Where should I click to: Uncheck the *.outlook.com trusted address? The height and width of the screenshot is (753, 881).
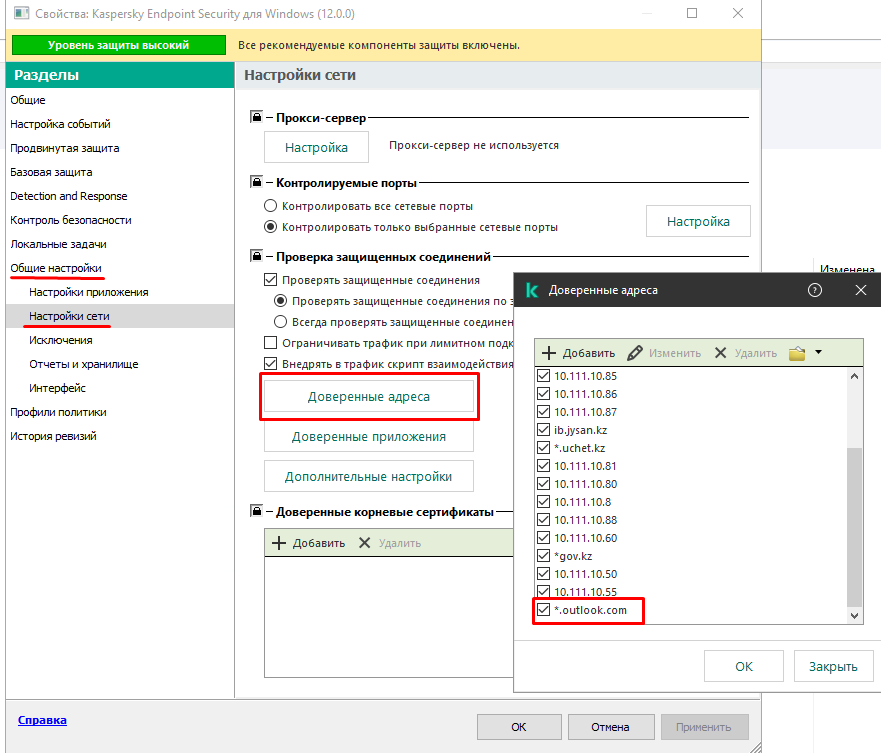point(544,610)
